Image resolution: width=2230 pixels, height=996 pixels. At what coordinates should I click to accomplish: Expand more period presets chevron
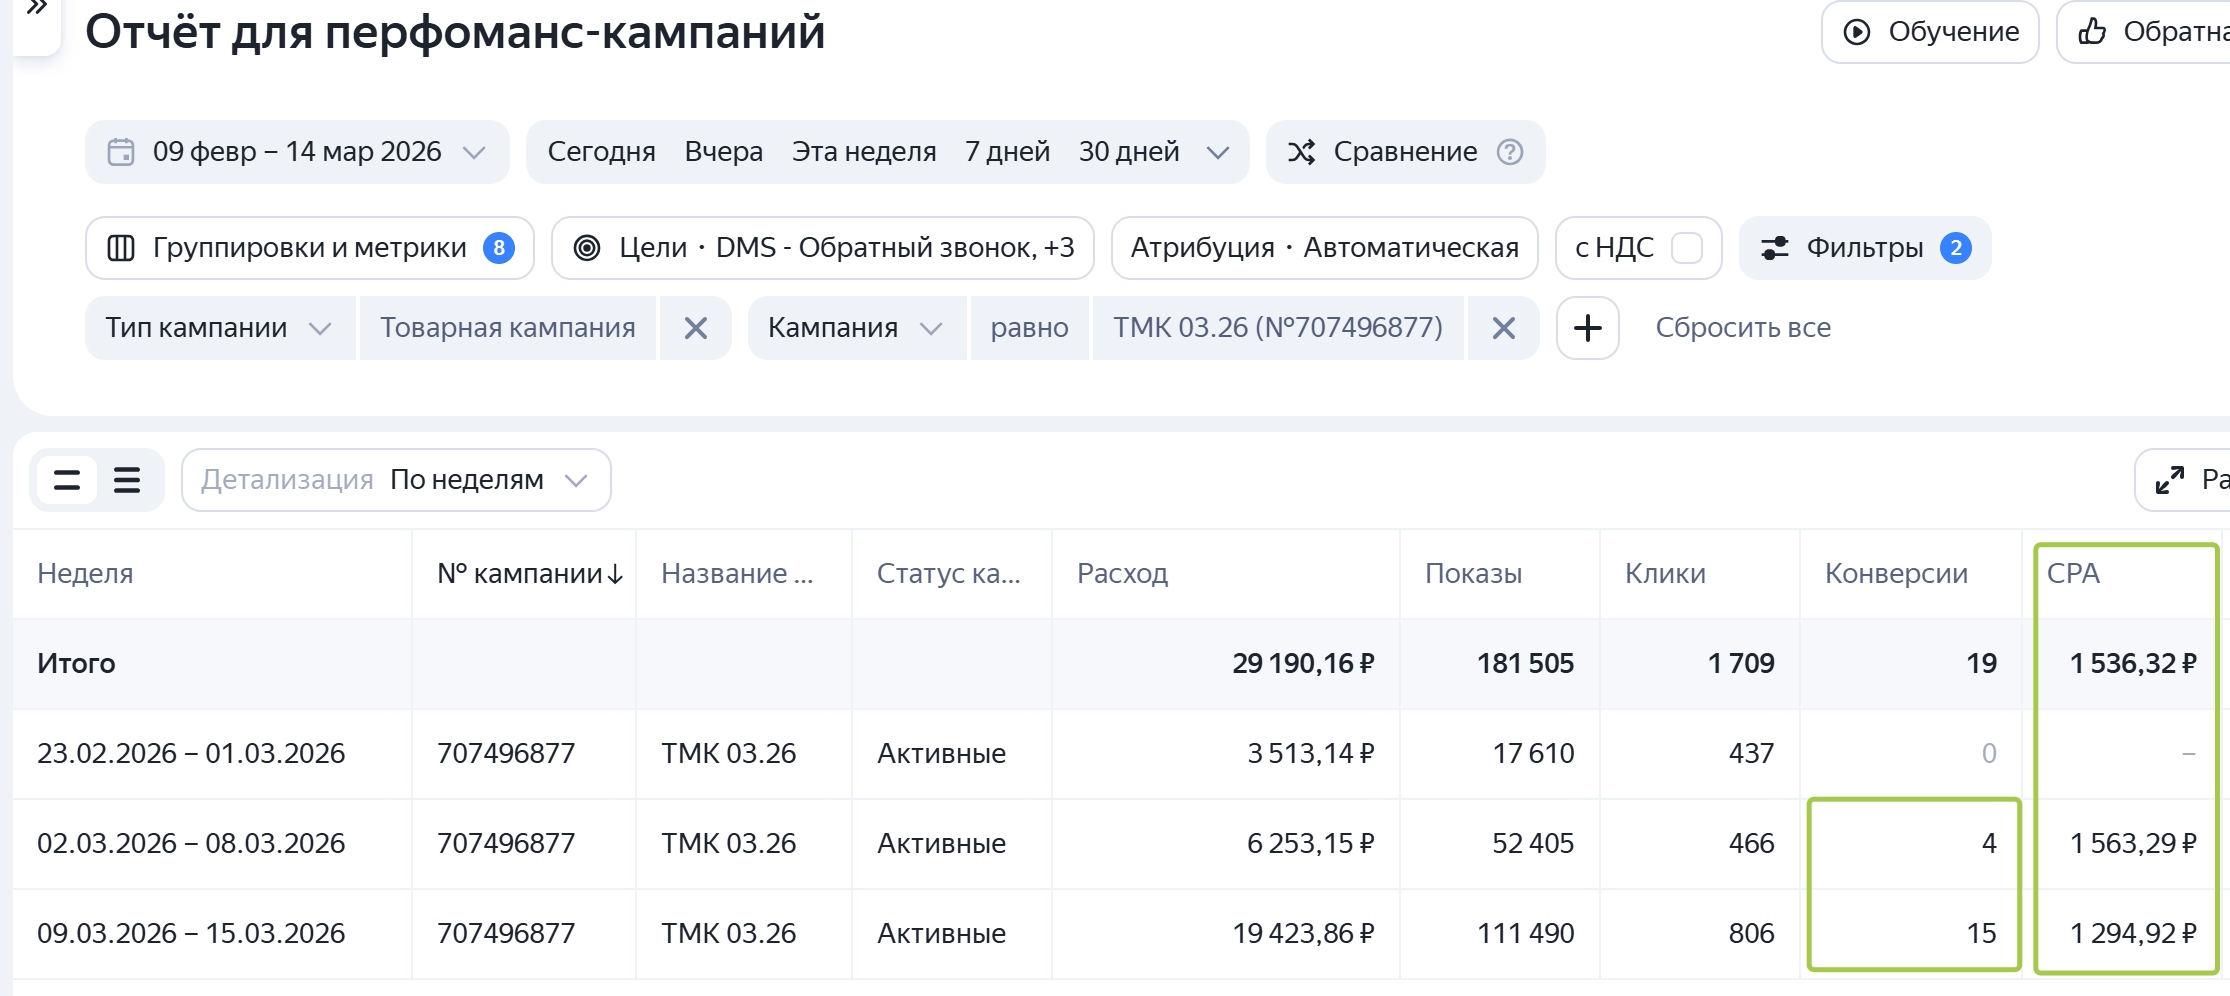[1217, 152]
